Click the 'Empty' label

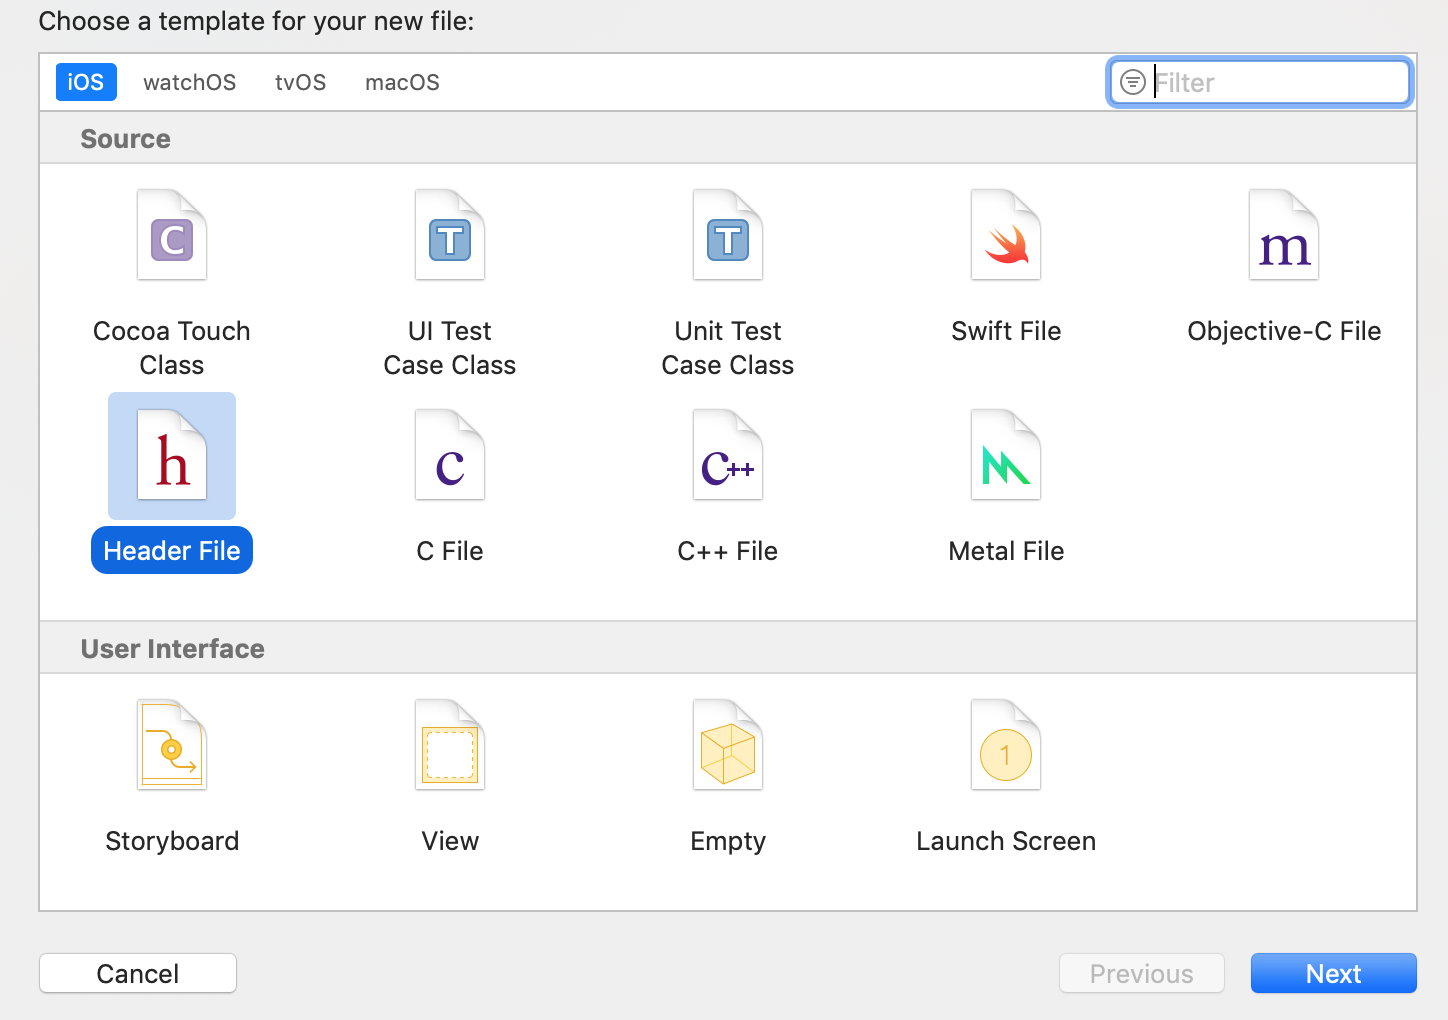coord(728,841)
